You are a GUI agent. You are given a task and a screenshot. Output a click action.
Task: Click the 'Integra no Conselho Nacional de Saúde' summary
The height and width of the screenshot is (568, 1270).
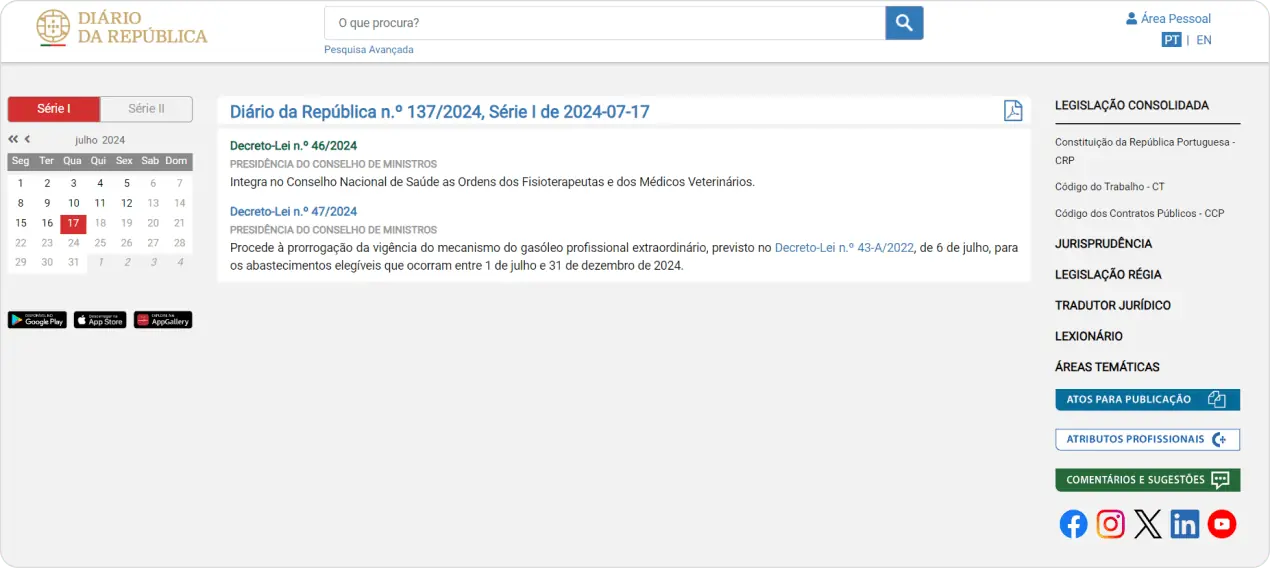click(492, 182)
